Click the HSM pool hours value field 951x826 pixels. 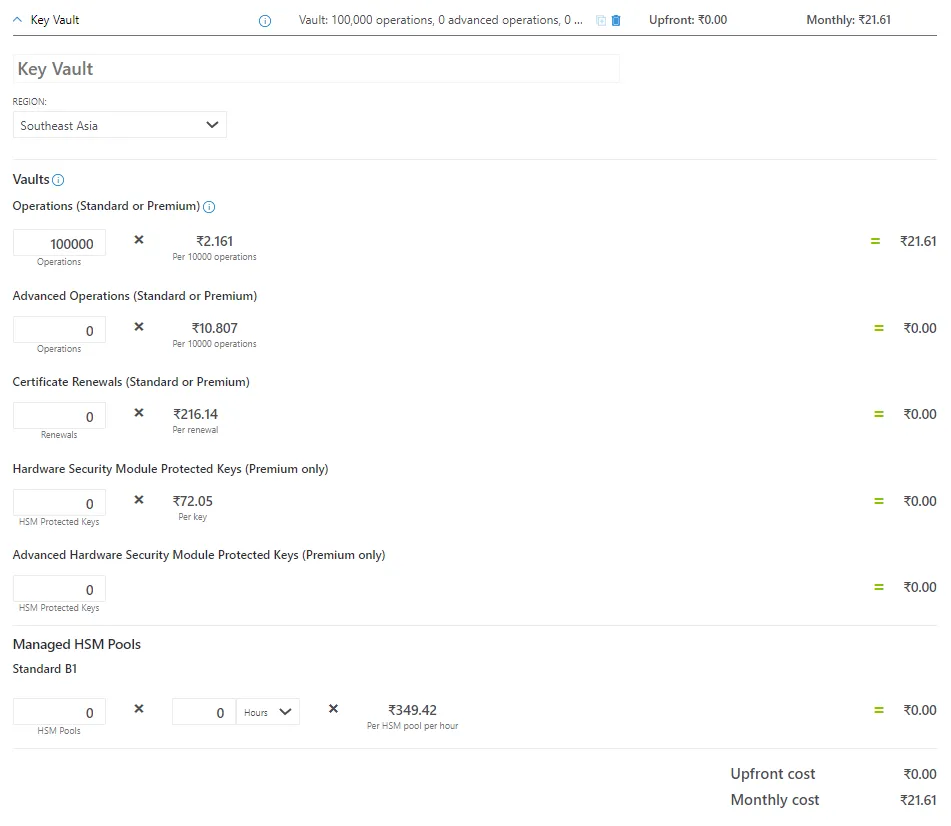click(204, 712)
